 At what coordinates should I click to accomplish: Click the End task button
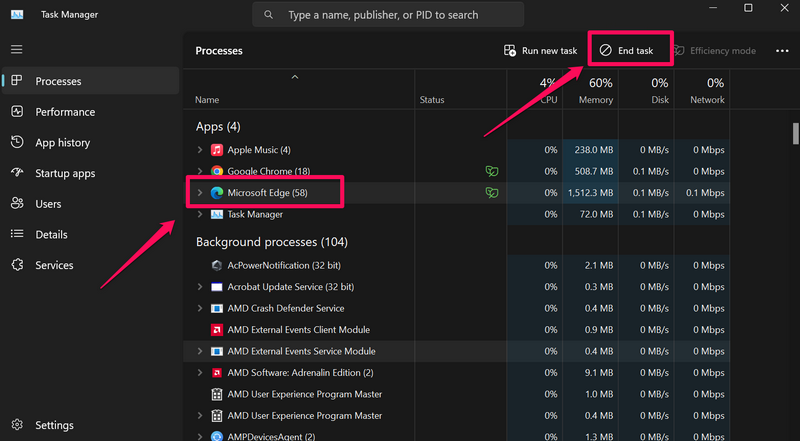point(626,50)
